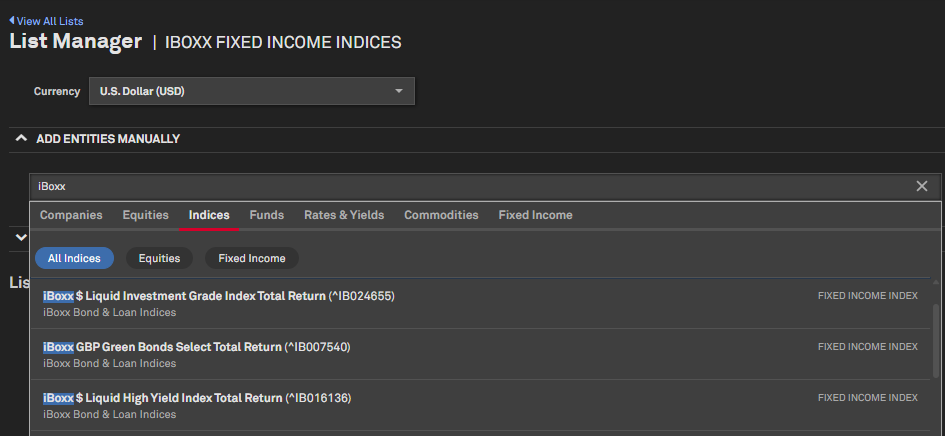Click the search results scrollbar

click(x=936, y=340)
